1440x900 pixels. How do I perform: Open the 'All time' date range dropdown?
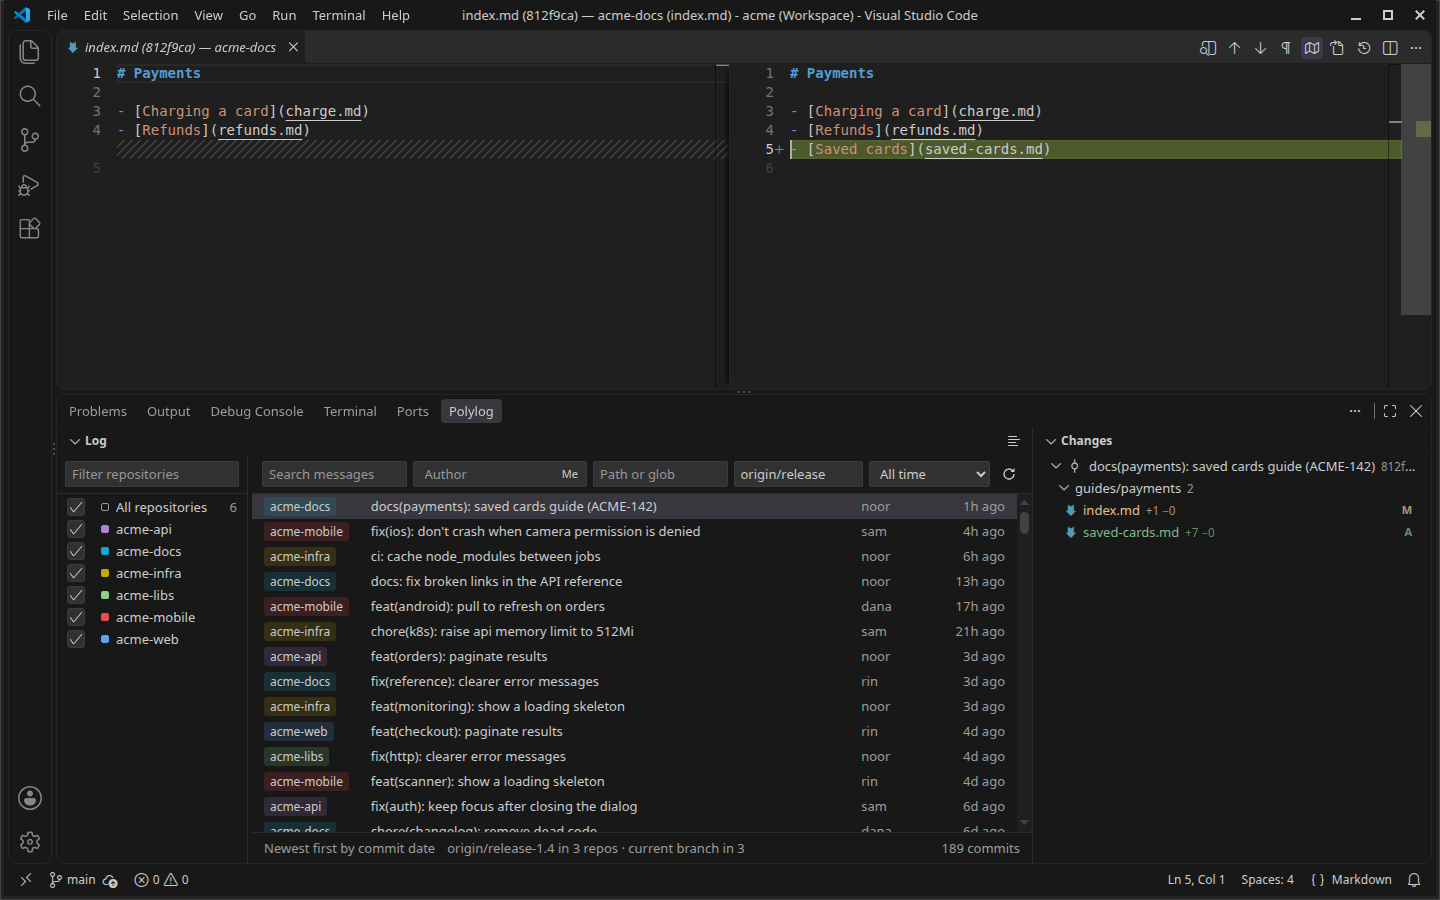tap(930, 474)
